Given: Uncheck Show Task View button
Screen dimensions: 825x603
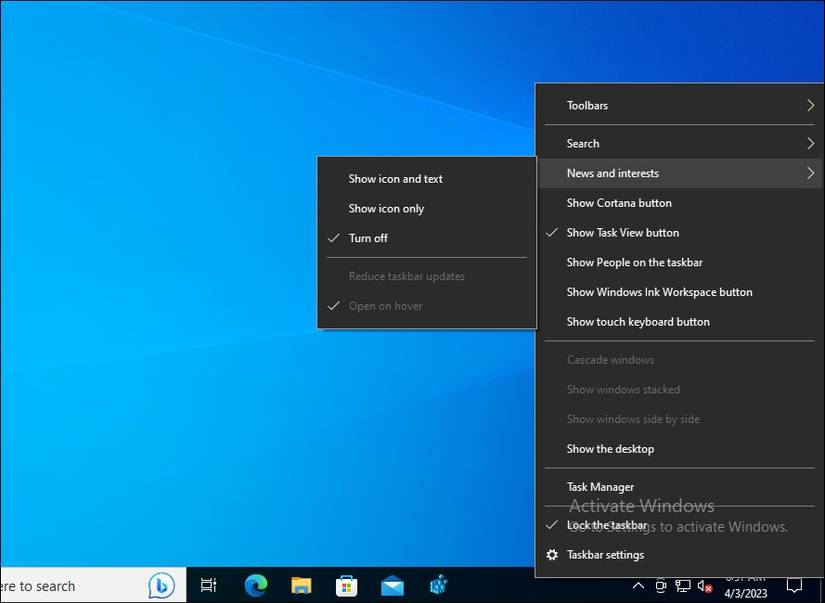Looking at the screenshot, I should [680, 233].
